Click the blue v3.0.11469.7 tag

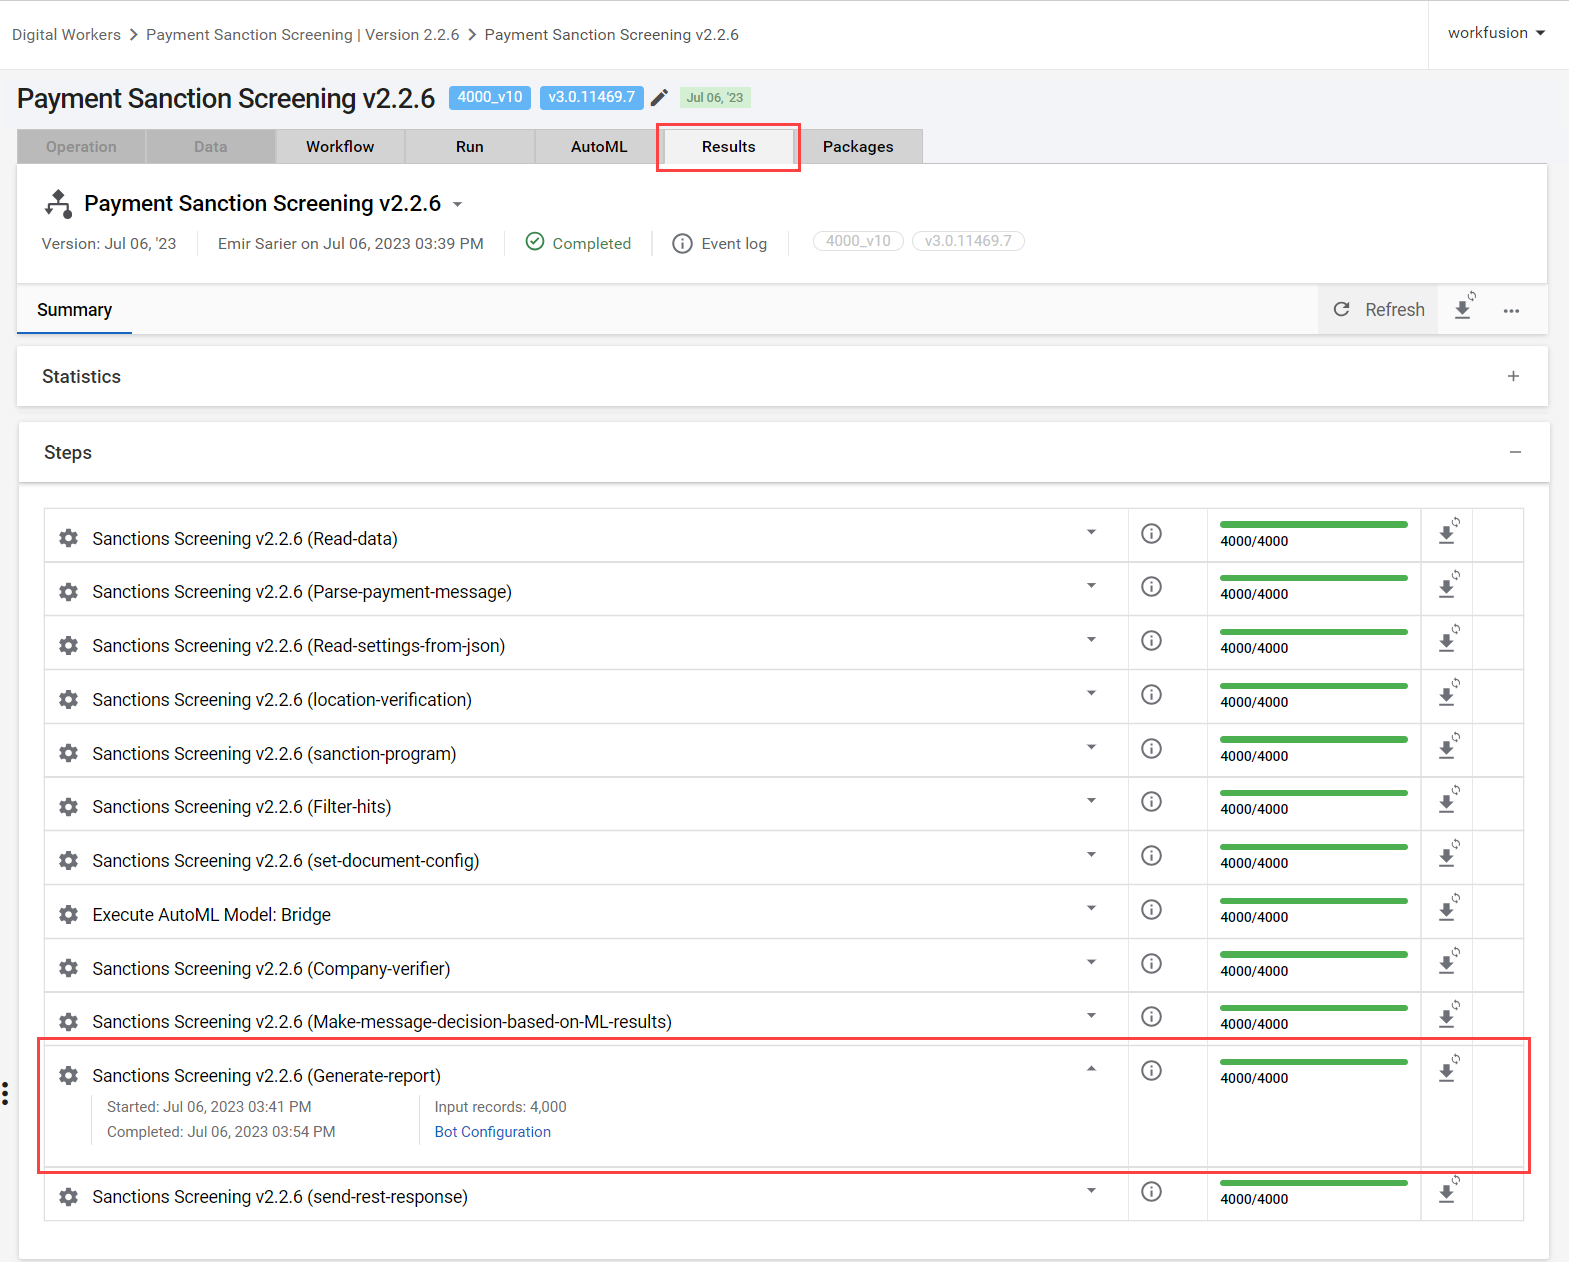[x=592, y=97]
